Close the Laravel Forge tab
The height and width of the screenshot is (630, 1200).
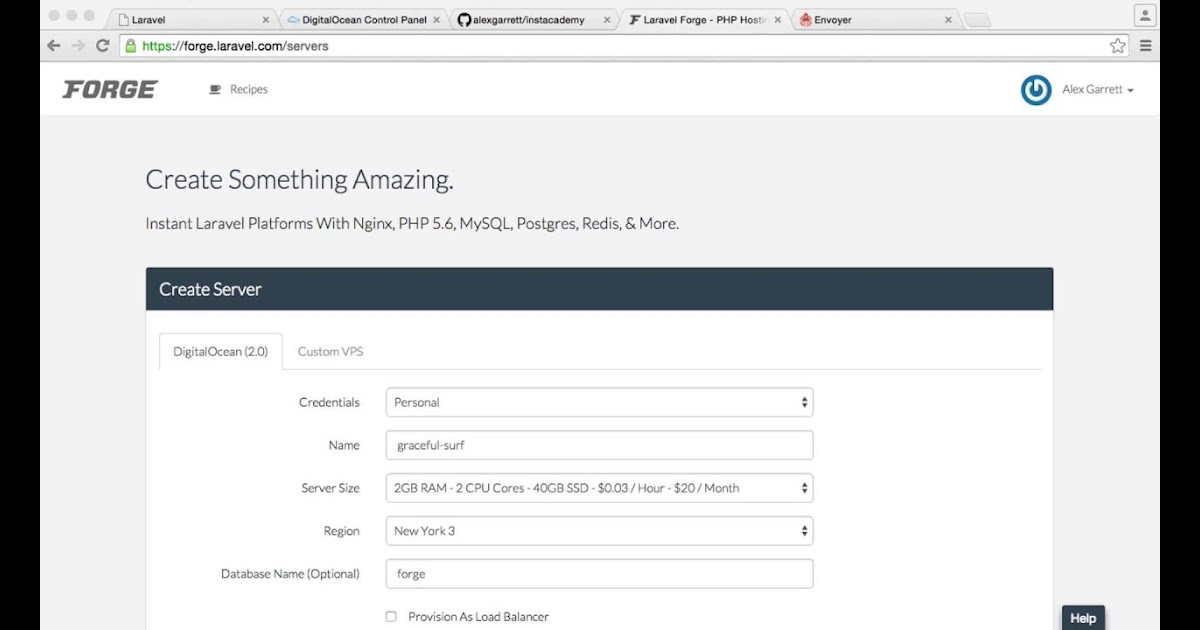point(778,19)
